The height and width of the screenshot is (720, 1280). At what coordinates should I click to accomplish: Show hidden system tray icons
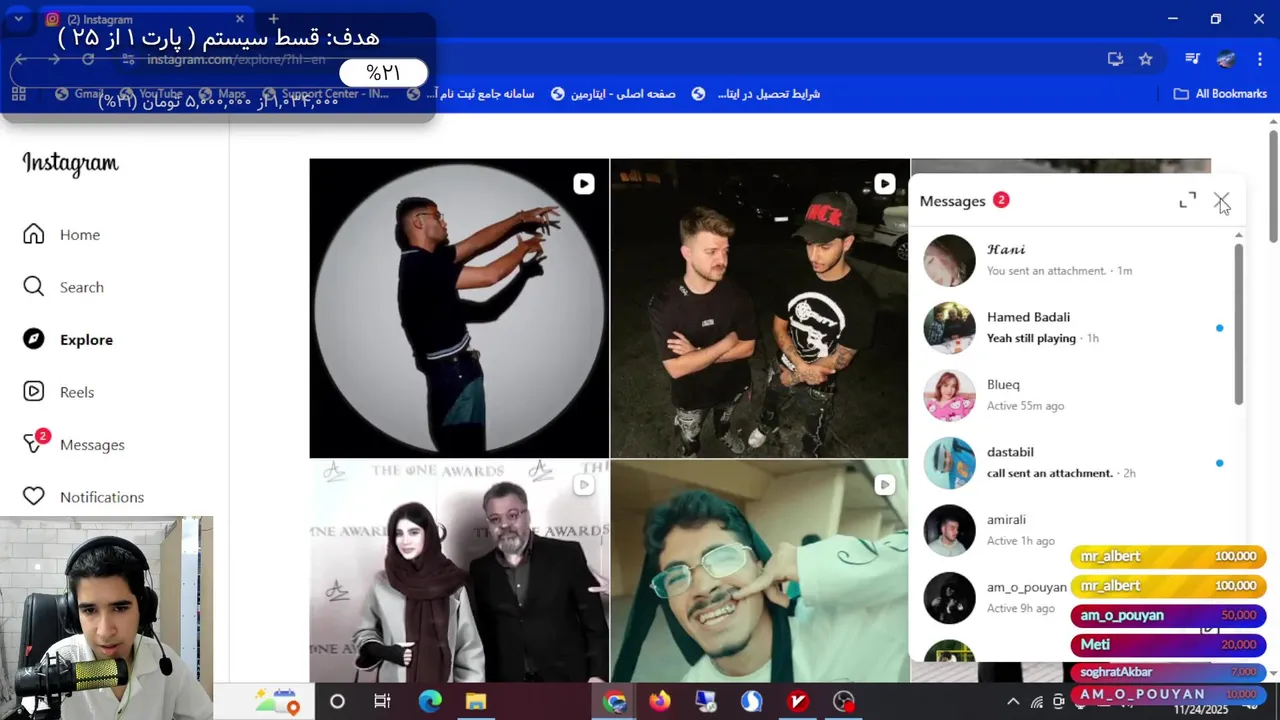(1012, 701)
